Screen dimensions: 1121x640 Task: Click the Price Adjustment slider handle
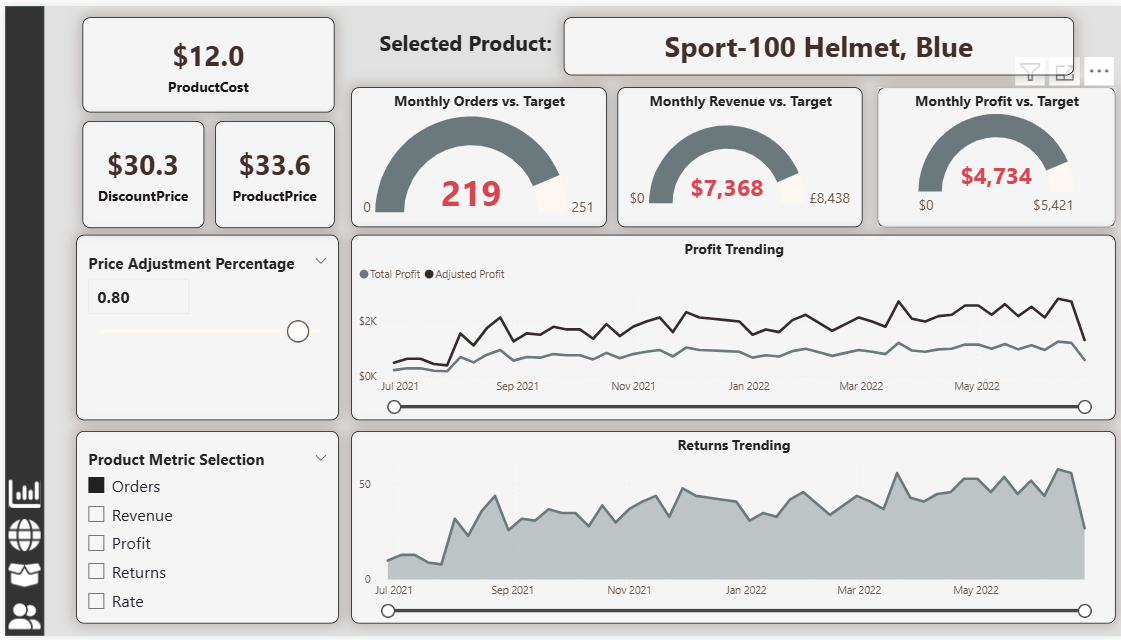click(x=297, y=331)
